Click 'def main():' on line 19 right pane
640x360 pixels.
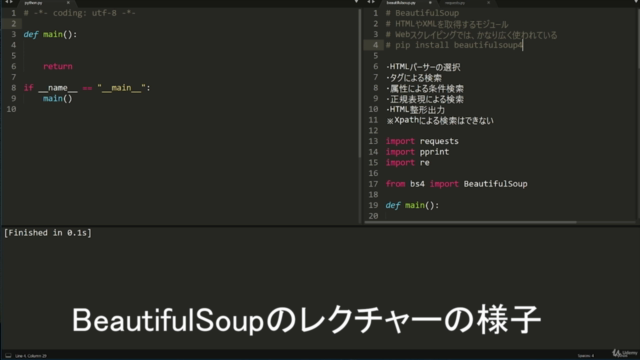coord(412,205)
